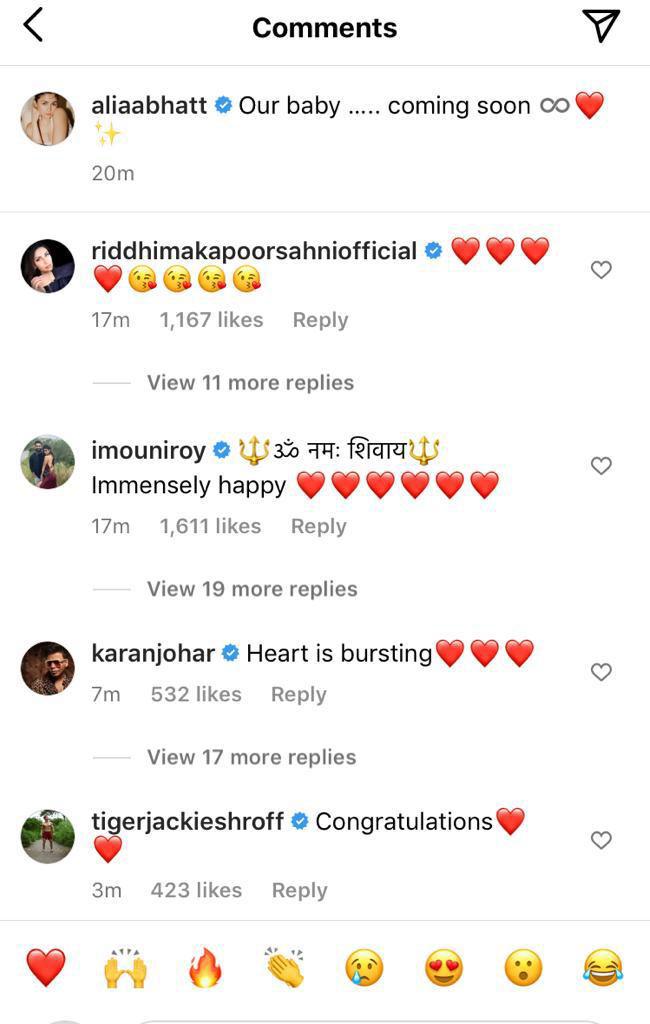Choose the laughing tears quick emoji

602,967
